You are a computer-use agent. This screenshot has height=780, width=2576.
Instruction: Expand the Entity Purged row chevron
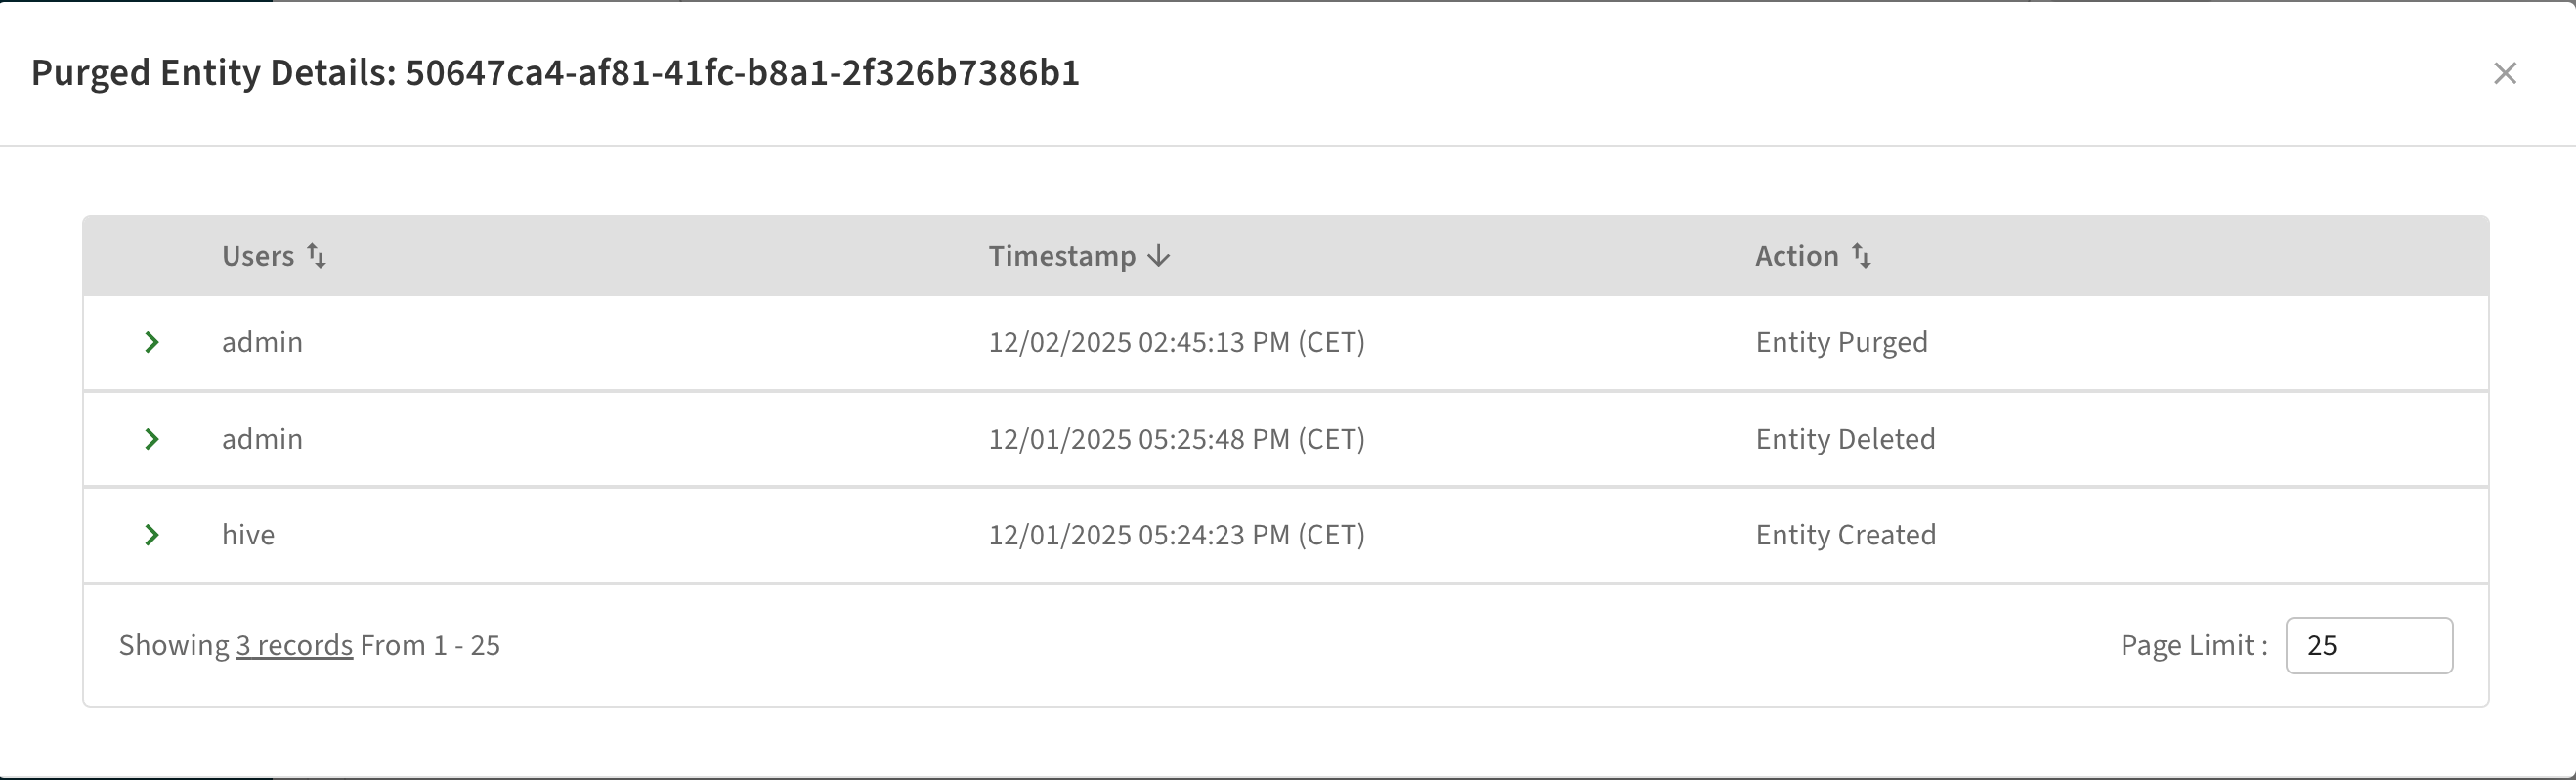click(152, 342)
